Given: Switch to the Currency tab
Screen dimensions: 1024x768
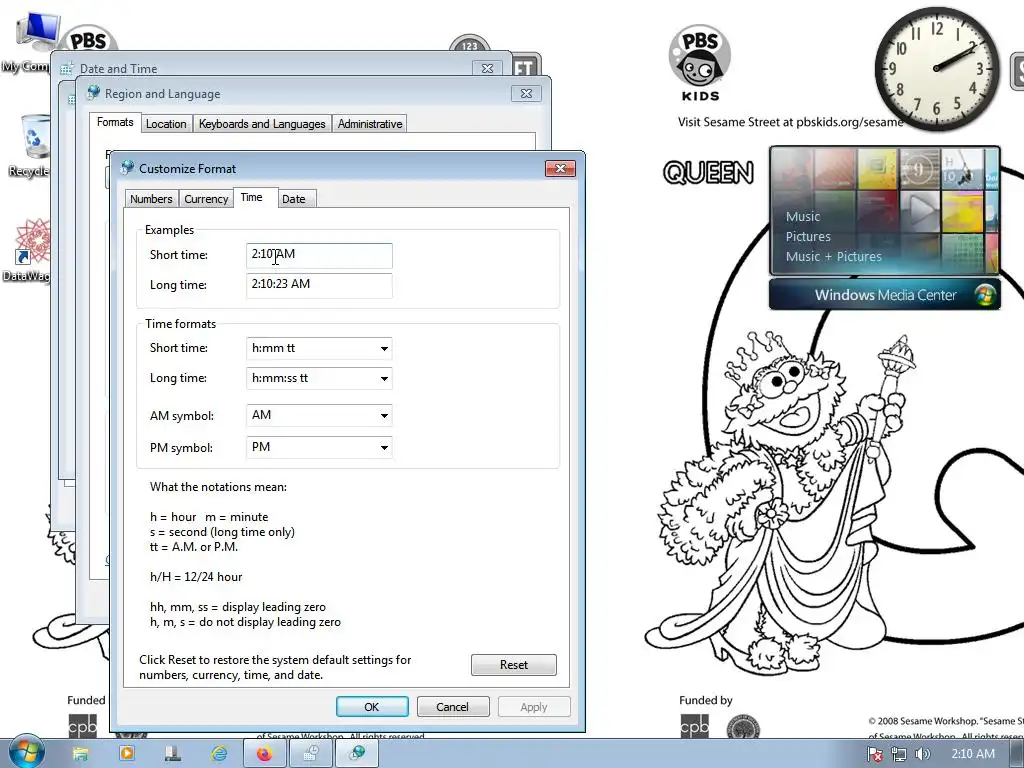Looking at the screenshot, I should tap(206, 199).
